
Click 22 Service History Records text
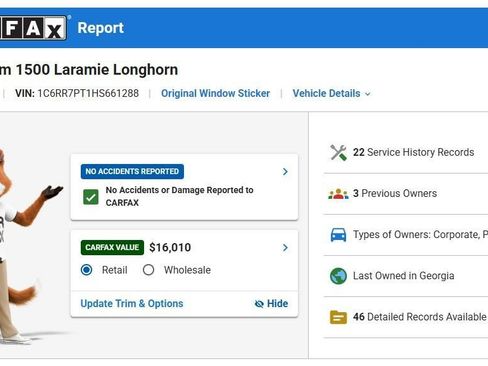tap(413, 152)
